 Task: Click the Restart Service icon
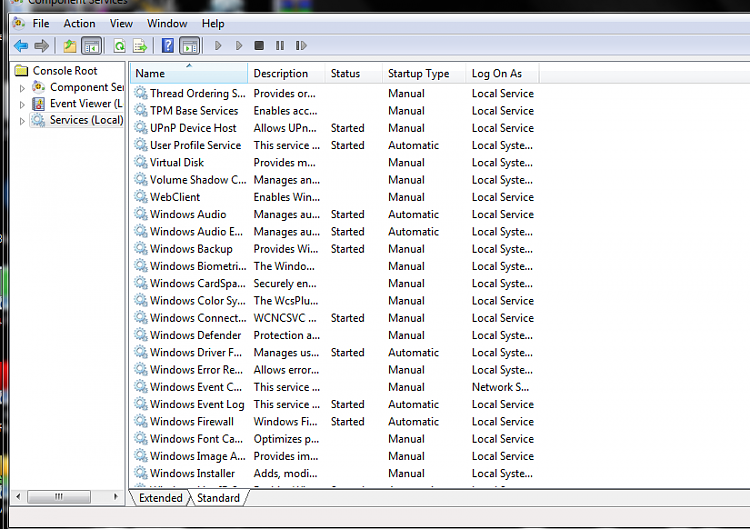pos(301,46)
